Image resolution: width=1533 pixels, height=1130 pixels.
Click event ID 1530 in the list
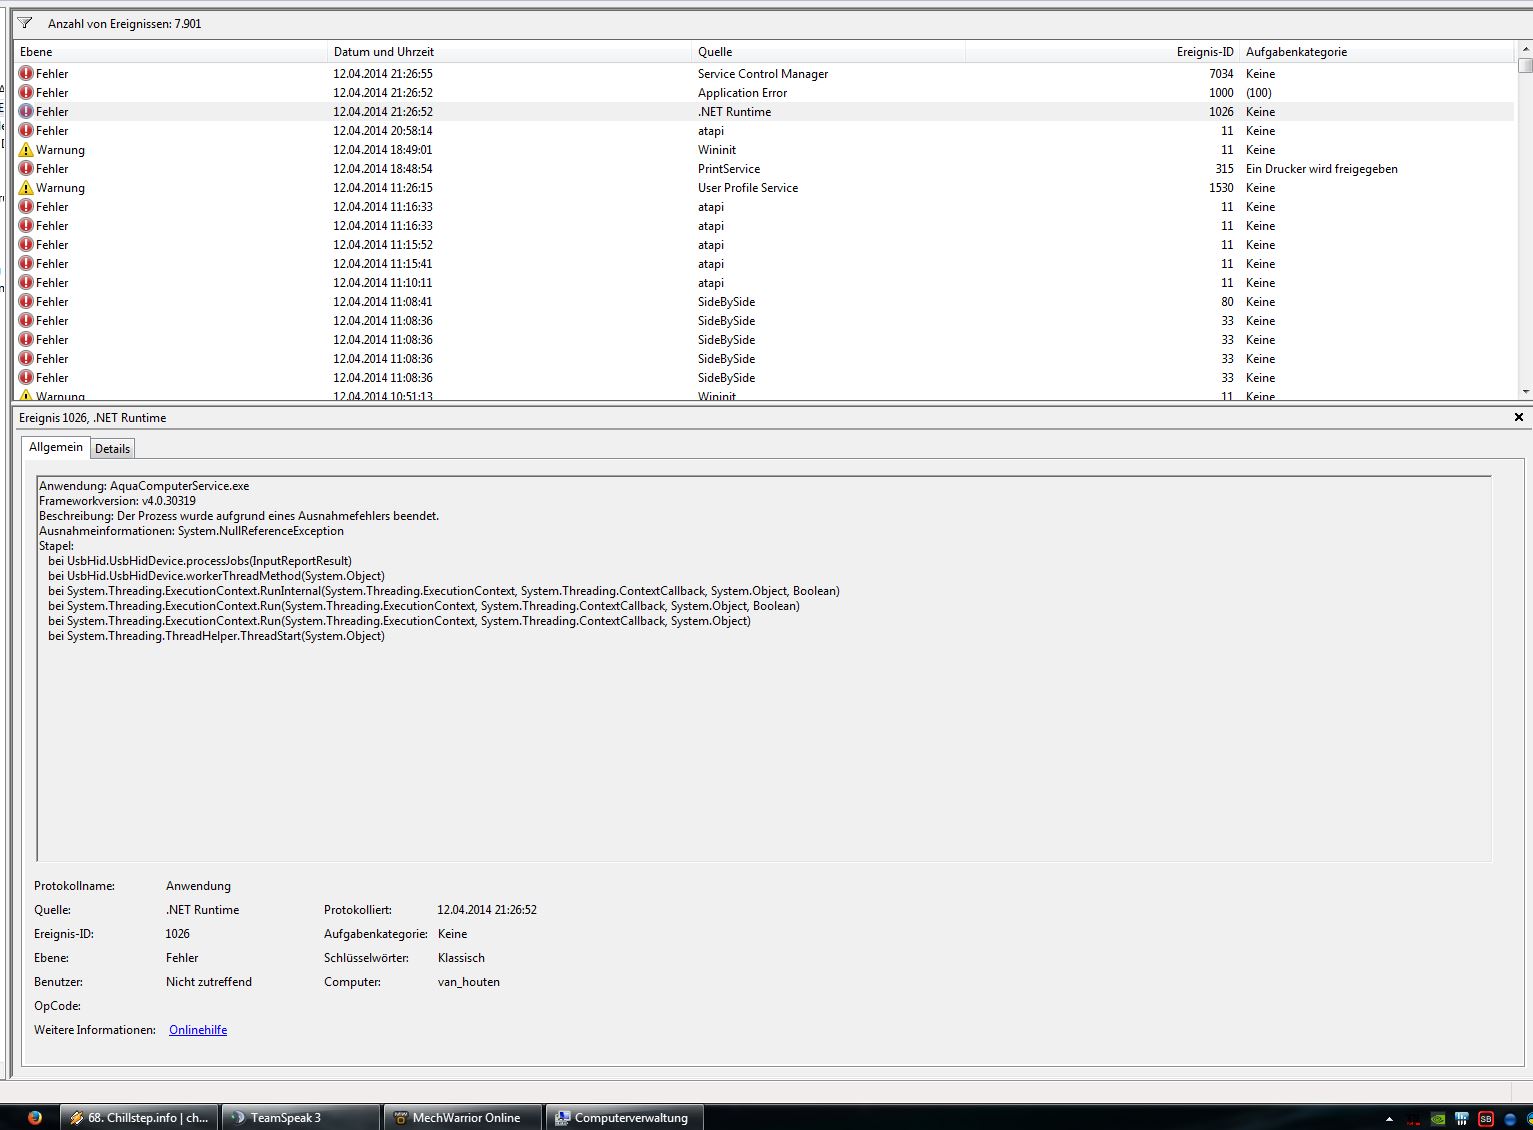point(1221,188)
